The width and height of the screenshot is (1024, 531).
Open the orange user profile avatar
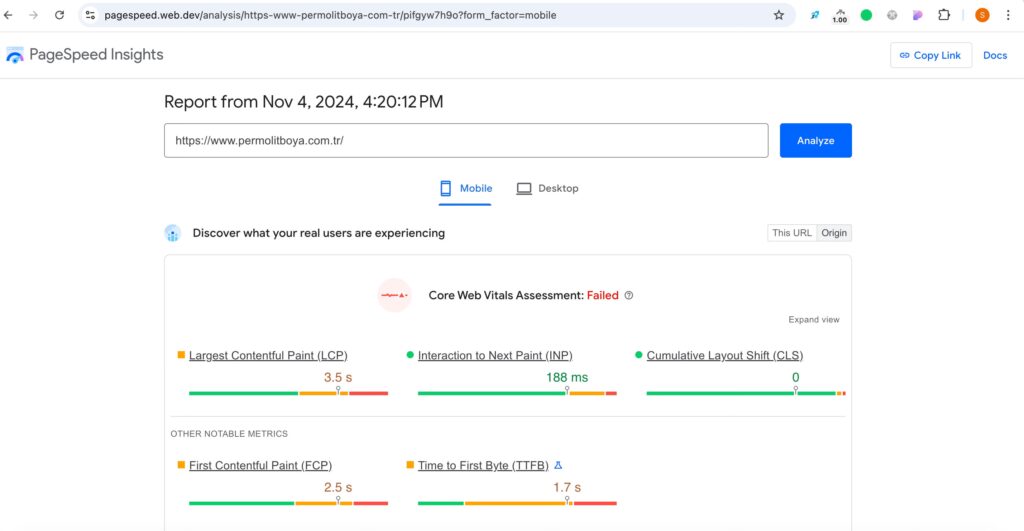coord(982,15)
